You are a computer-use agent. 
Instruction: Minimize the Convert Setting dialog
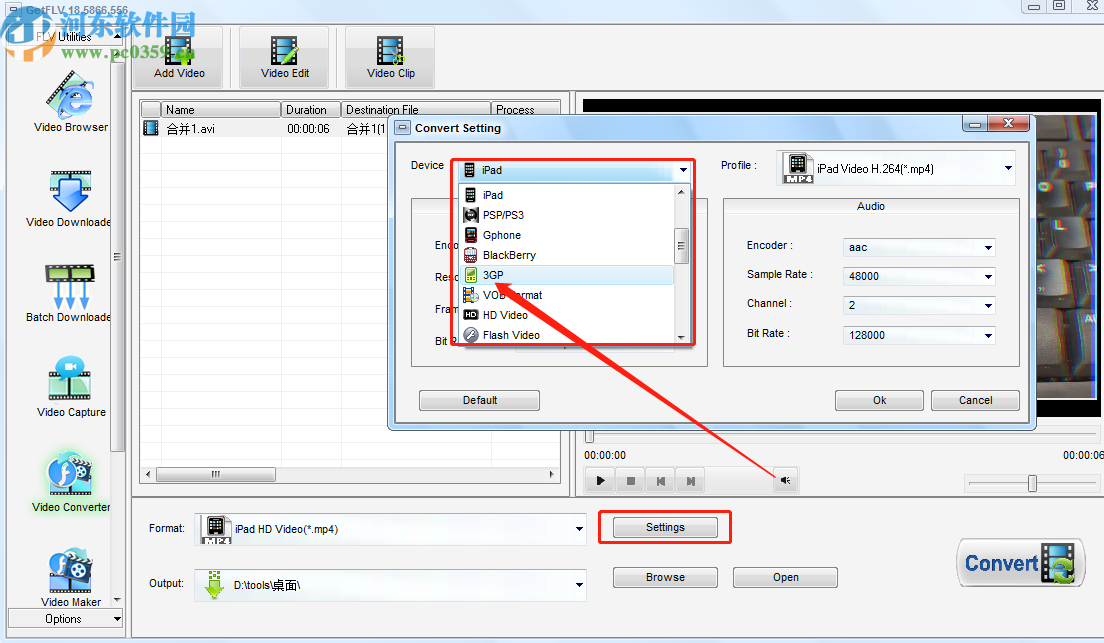click(975, 124)
